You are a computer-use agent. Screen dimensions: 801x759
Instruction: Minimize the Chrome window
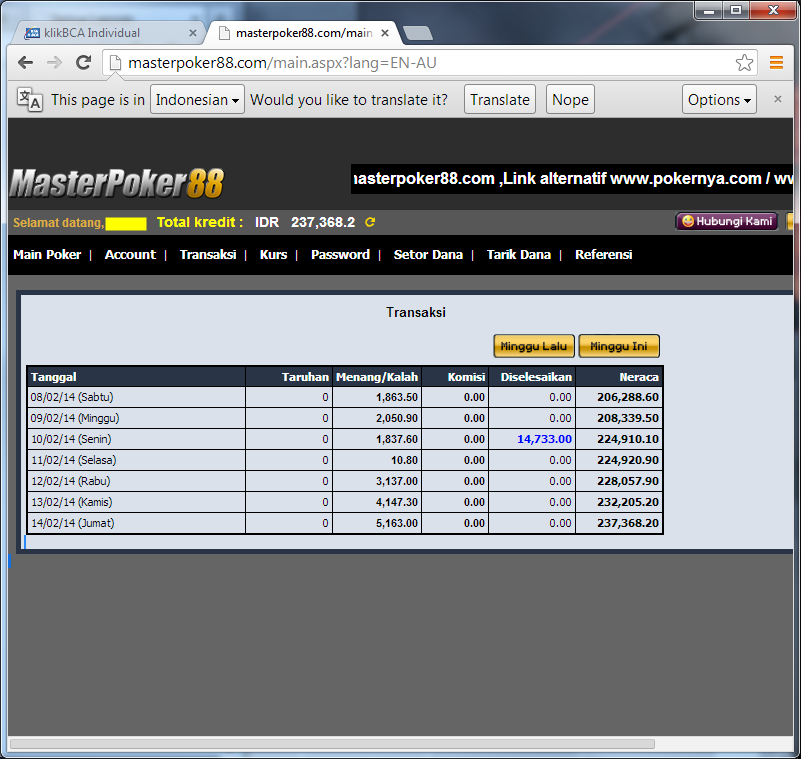click(709, 10)
